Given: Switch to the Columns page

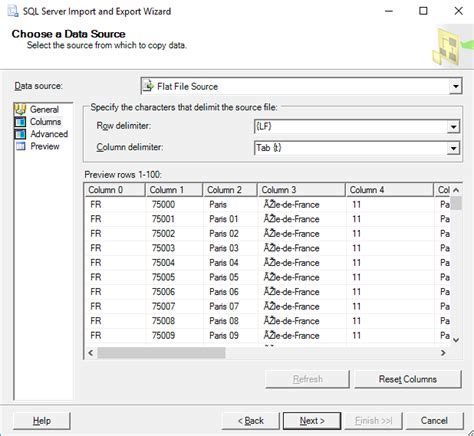Looking at the screenshot, I should 46,122.
